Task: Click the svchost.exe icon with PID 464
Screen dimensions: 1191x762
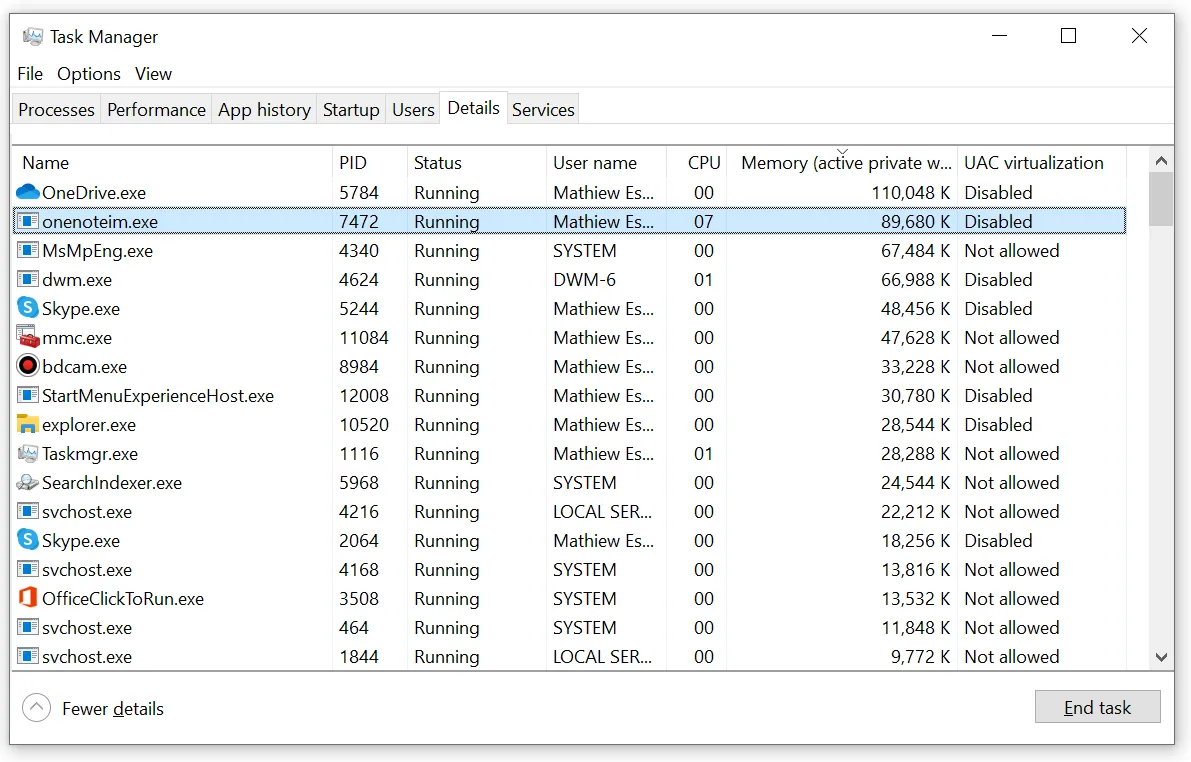Action: (x=28, y=628)
